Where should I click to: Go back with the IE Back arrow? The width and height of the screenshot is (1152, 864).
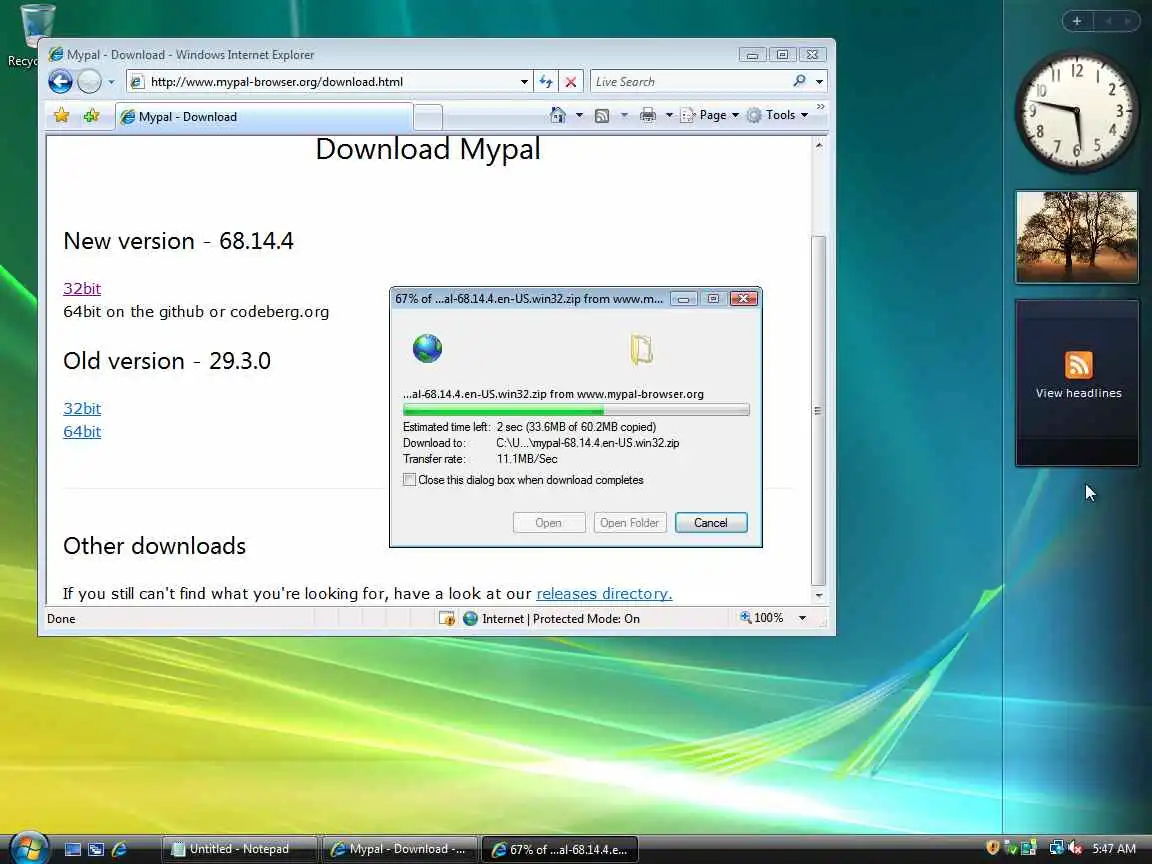pos(60,82)
